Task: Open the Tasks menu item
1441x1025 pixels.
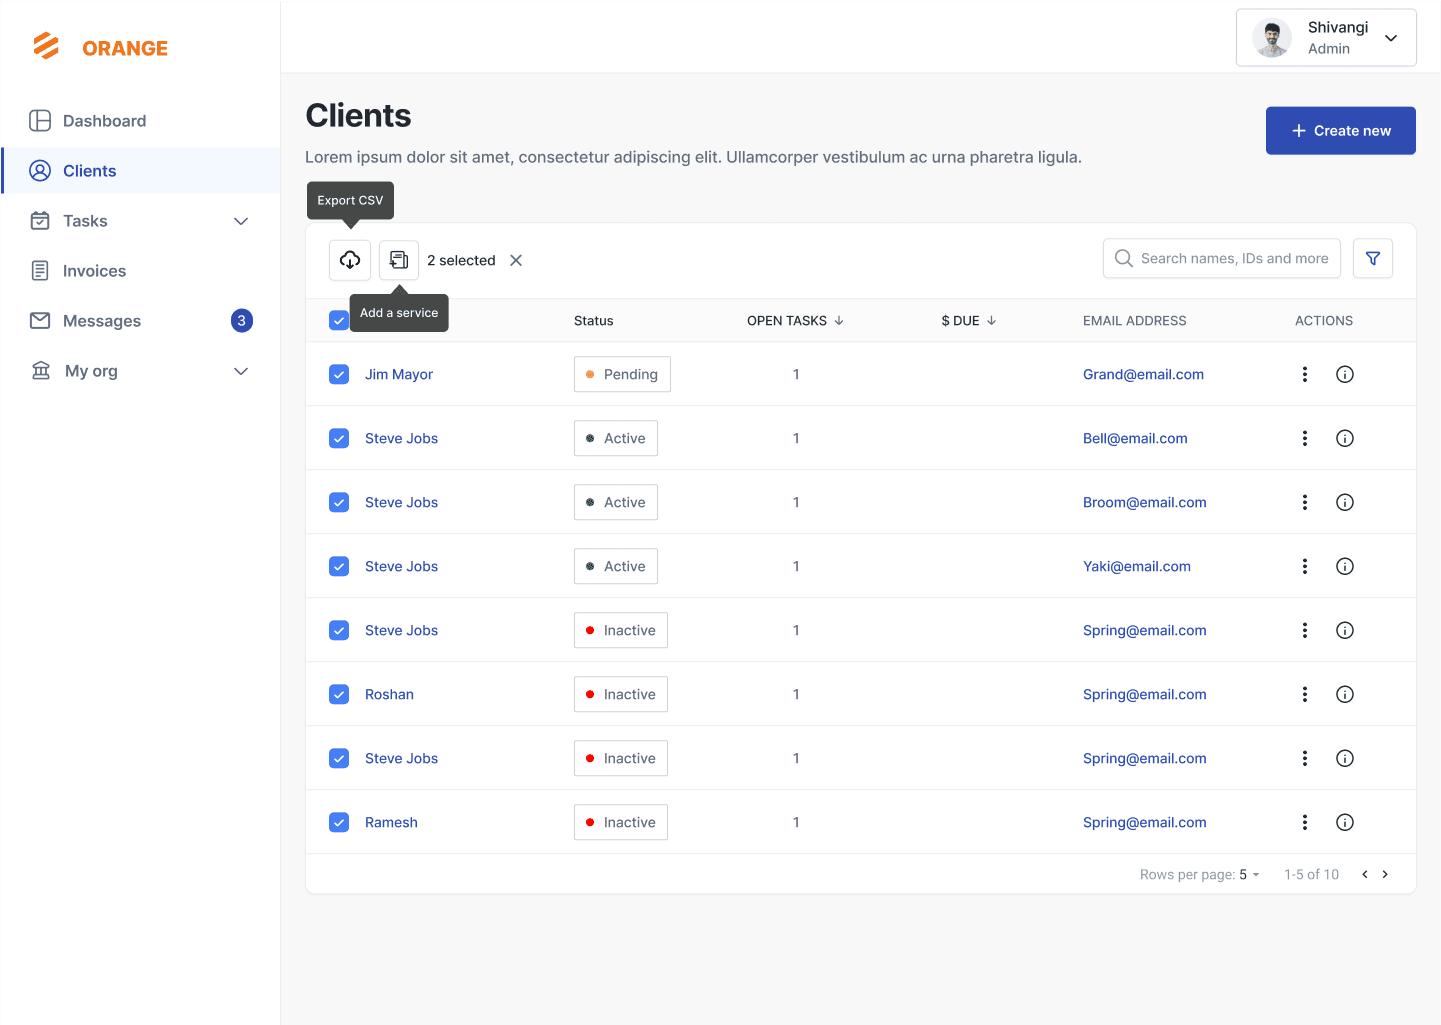Action: click(x=140, y=221)
